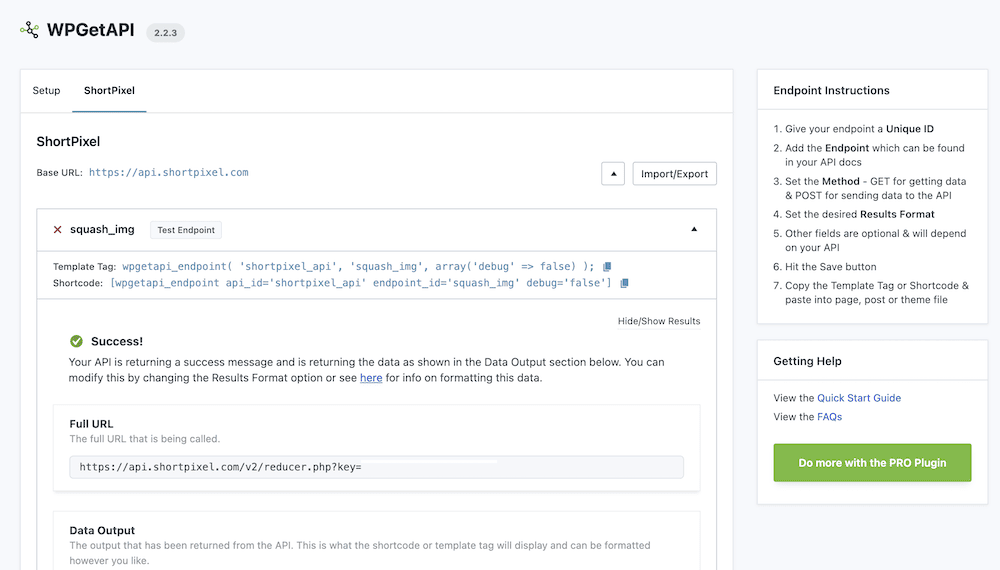Switch to the Setup tab
This screenshot has width=1000, height=570.
pos(47,91)
